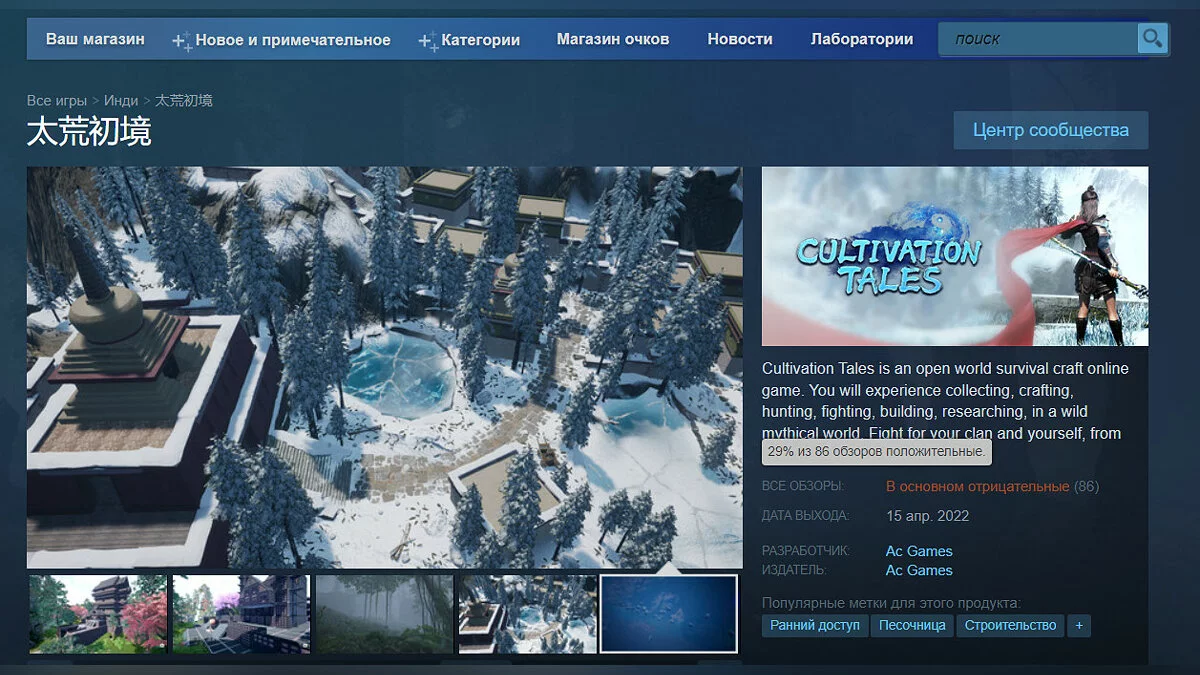1200x675 pixels.
Task: Click into the поиск search field
Action: tap(1039, 39)
